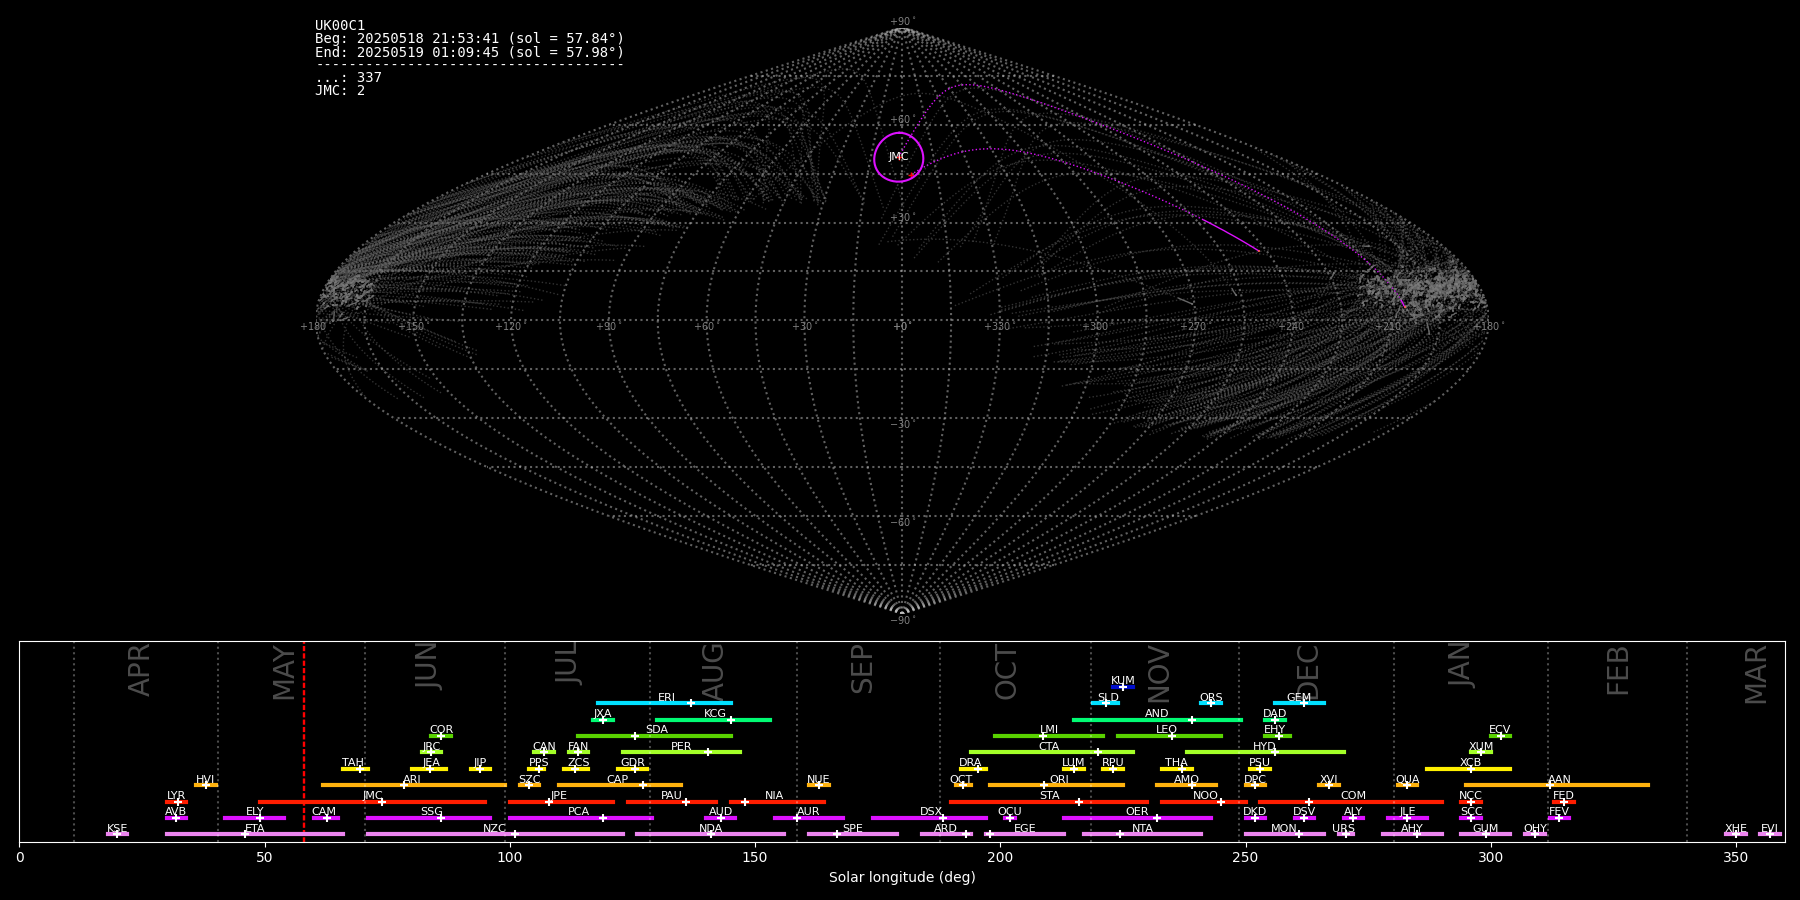1800x900 pixels.
Task: Click the CAP shower label
Action: pos(618,780)
